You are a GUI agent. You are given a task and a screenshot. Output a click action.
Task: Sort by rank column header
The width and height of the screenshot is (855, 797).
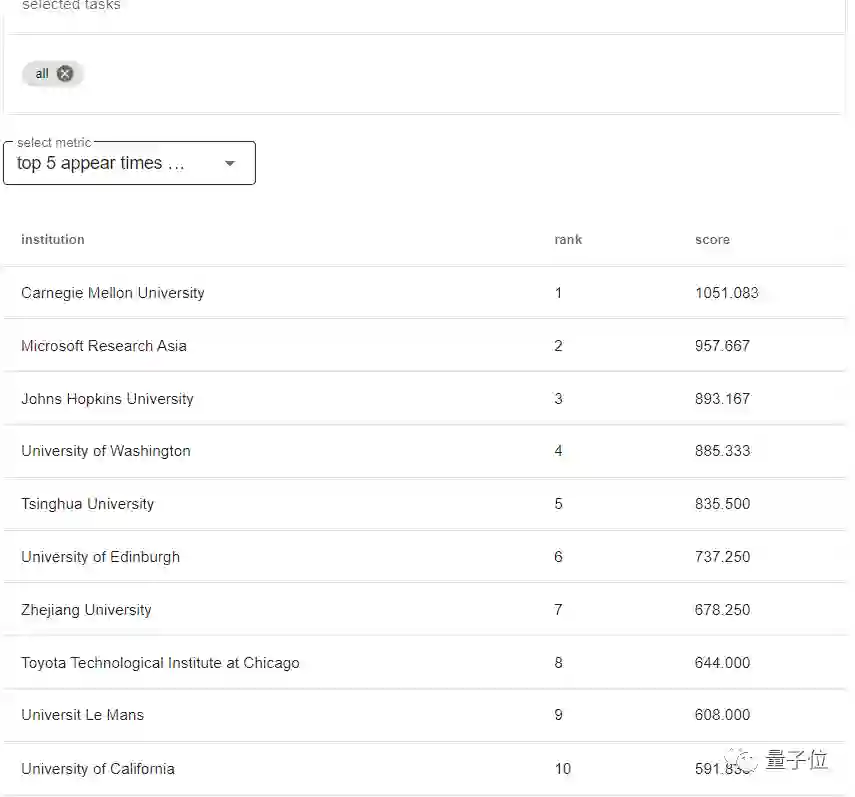(x=568, y=239)
